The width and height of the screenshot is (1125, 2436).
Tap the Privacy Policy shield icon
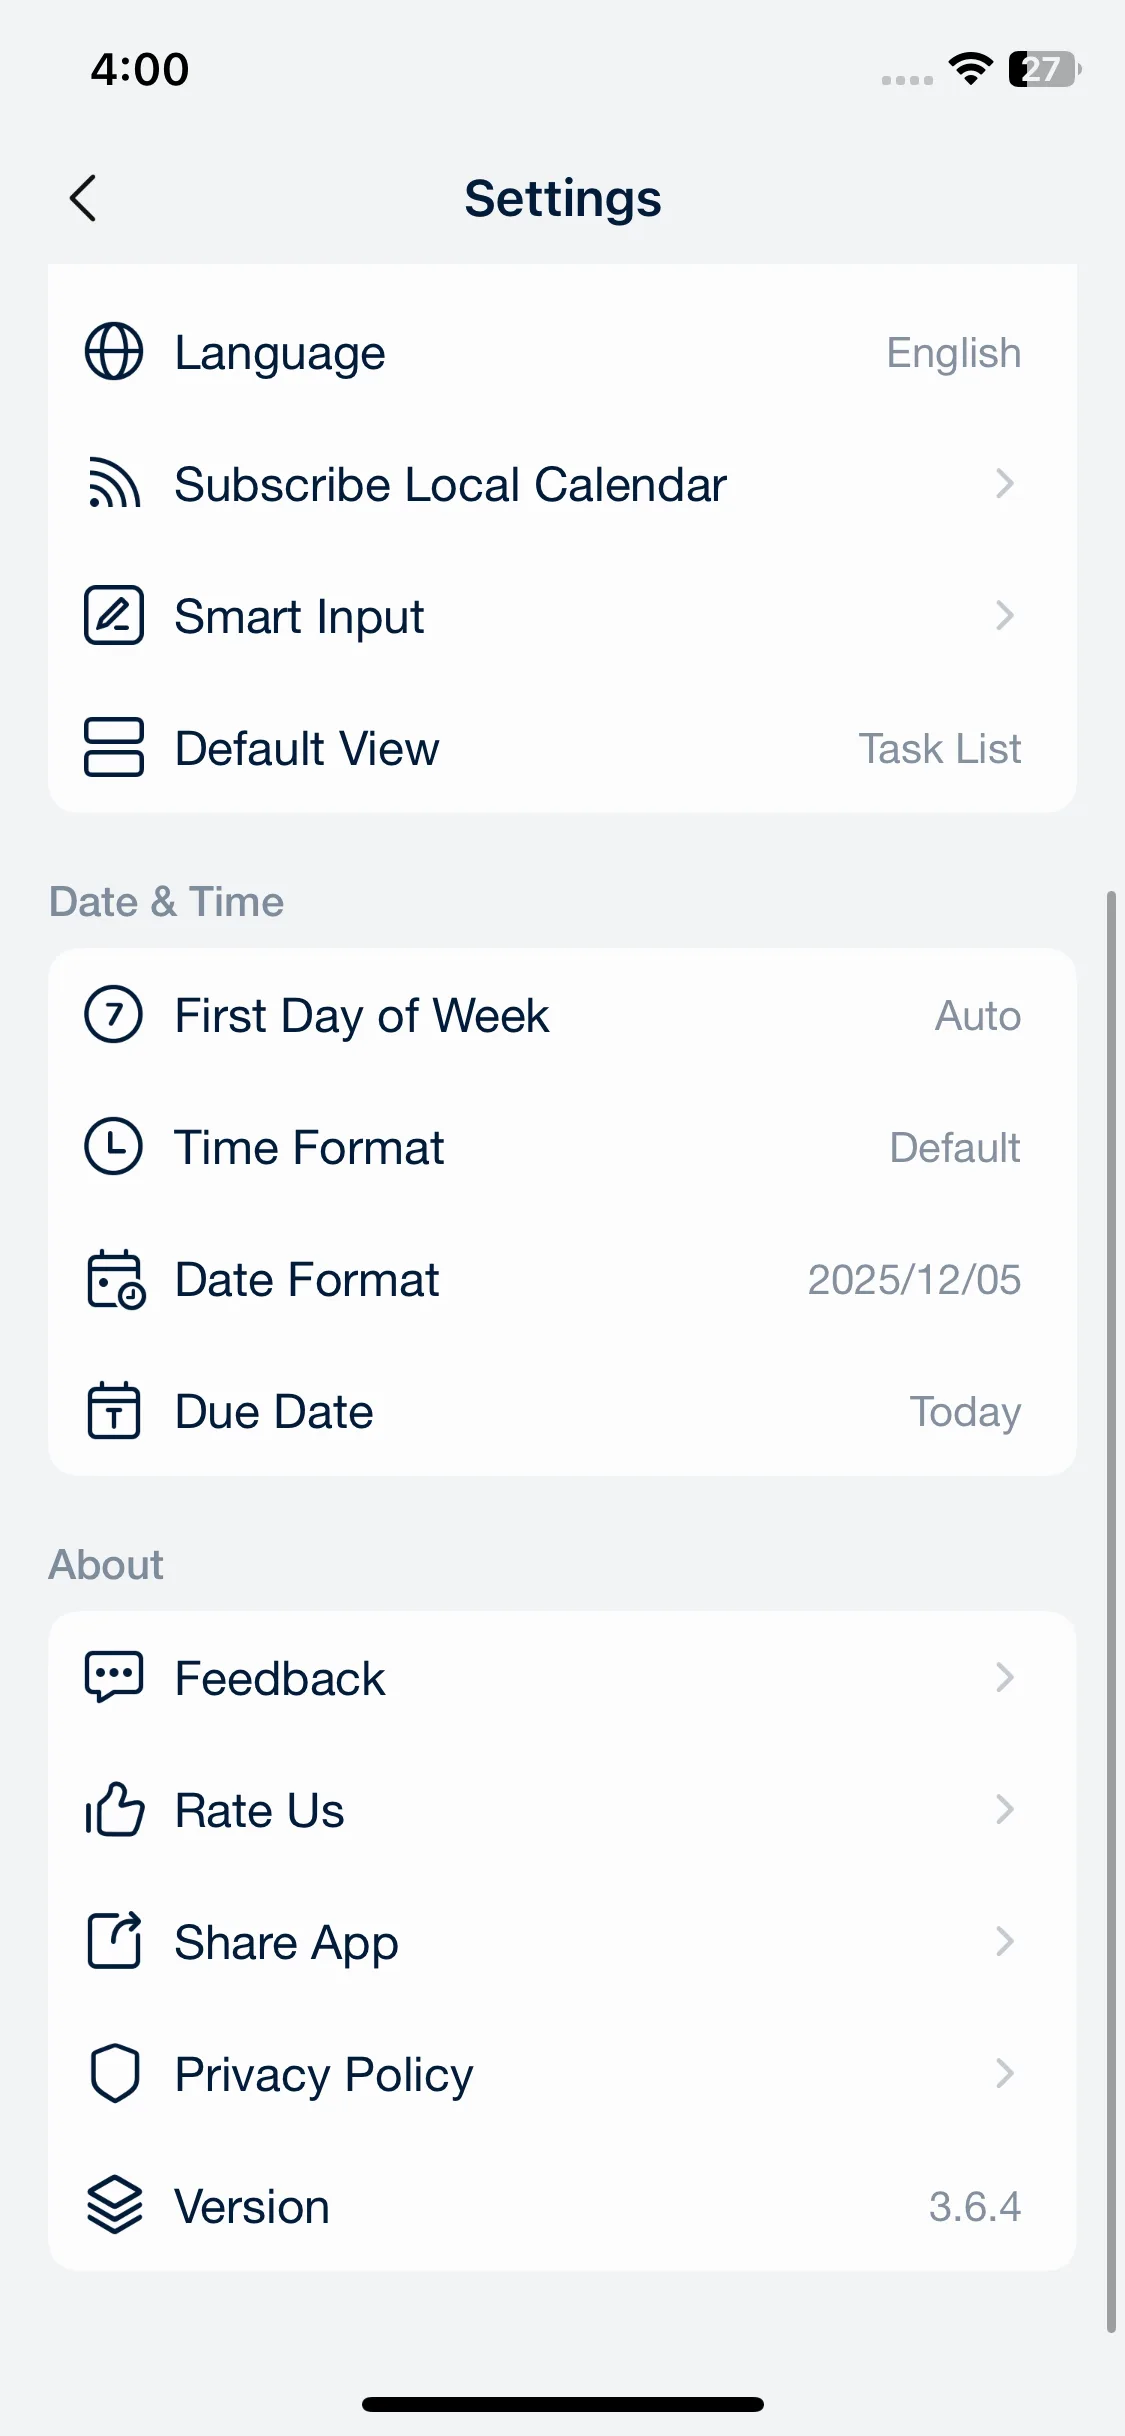(114, 2074)
